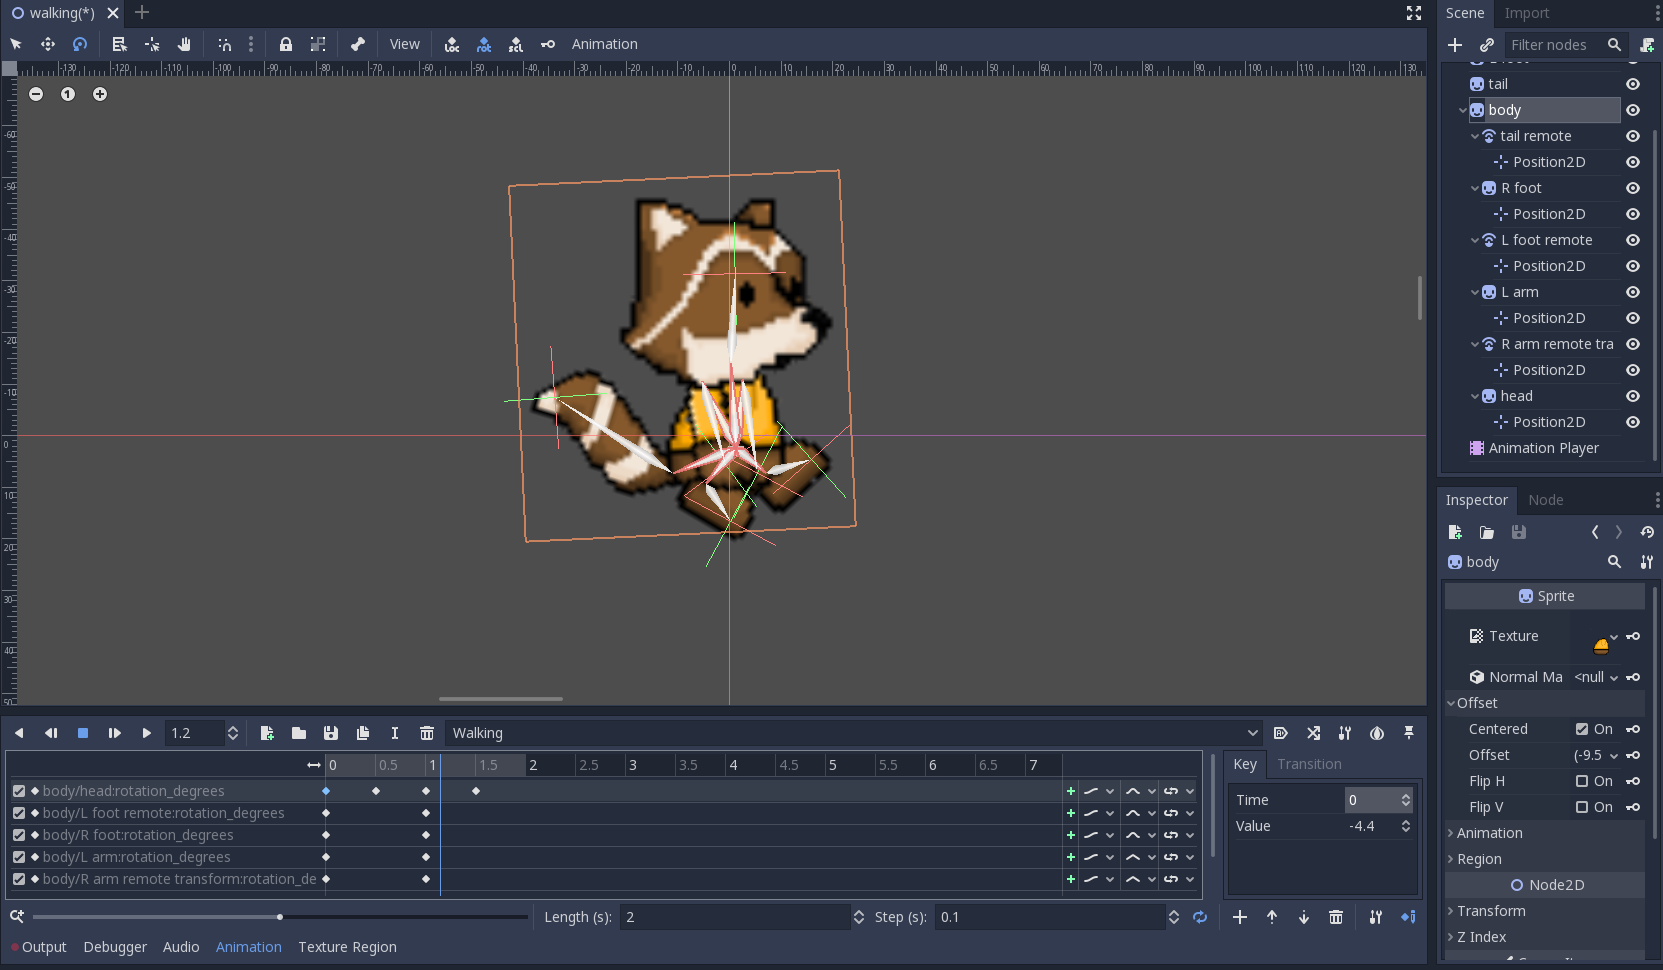The height and width of the screenshot is (970, 1663).
Task: Open the Node tab beside Inspector
Action: [x=1546, y=500]
